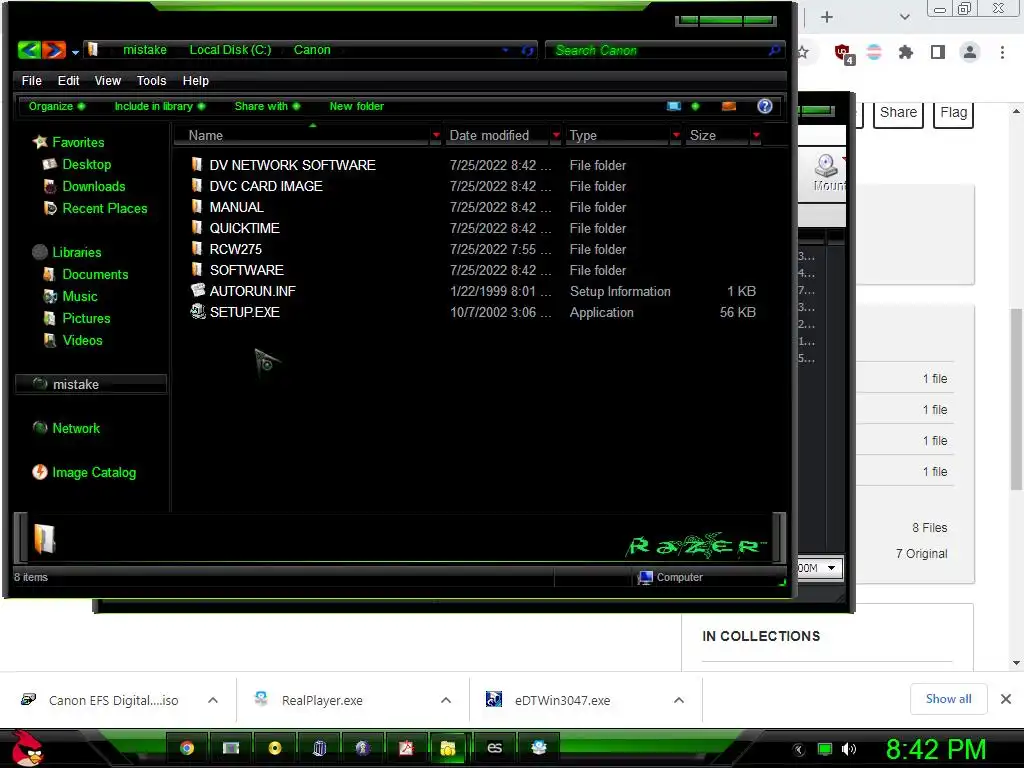Screen dimensions: 1024x768
Task: Select the DVC CARD IMAGE folder
Action: [x=266, y=186]
